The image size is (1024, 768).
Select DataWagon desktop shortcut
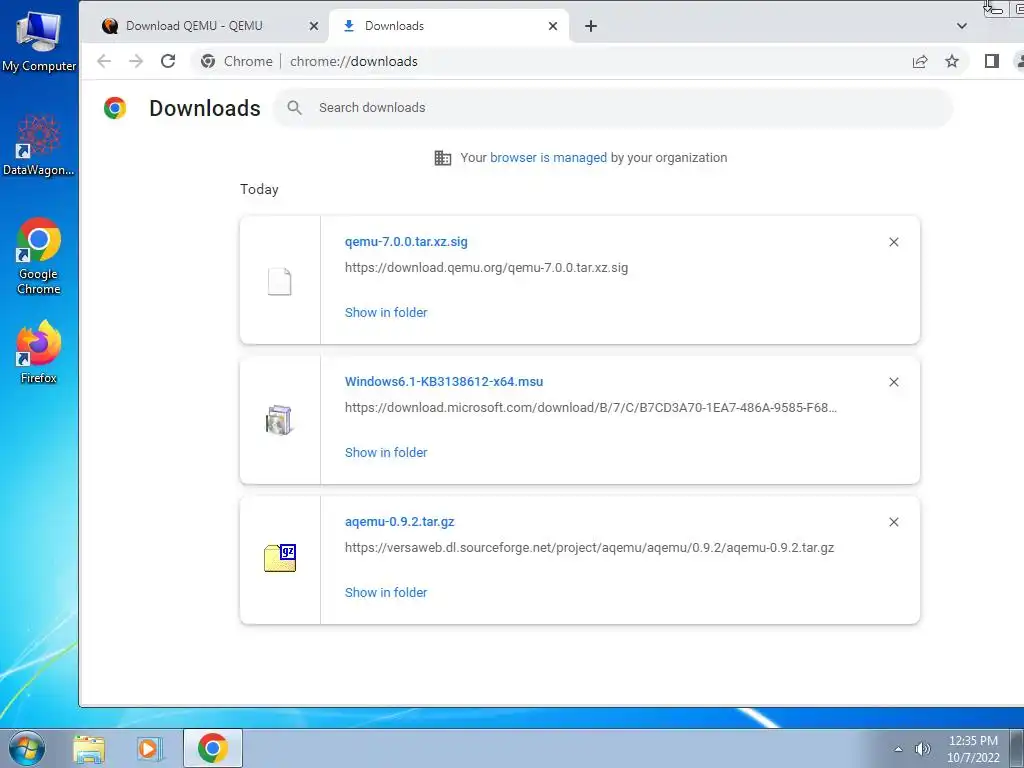click(x=39, y=145)
